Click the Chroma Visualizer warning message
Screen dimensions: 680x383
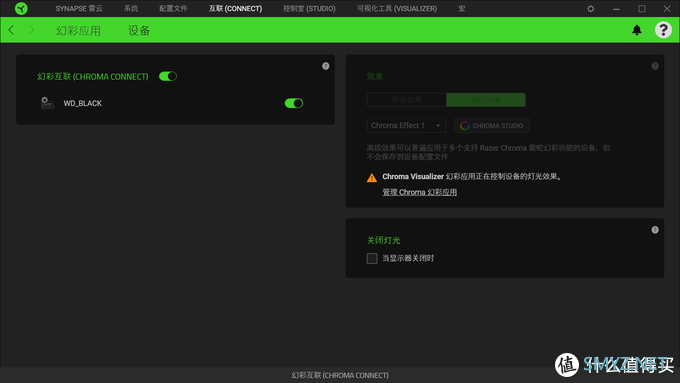472,177
